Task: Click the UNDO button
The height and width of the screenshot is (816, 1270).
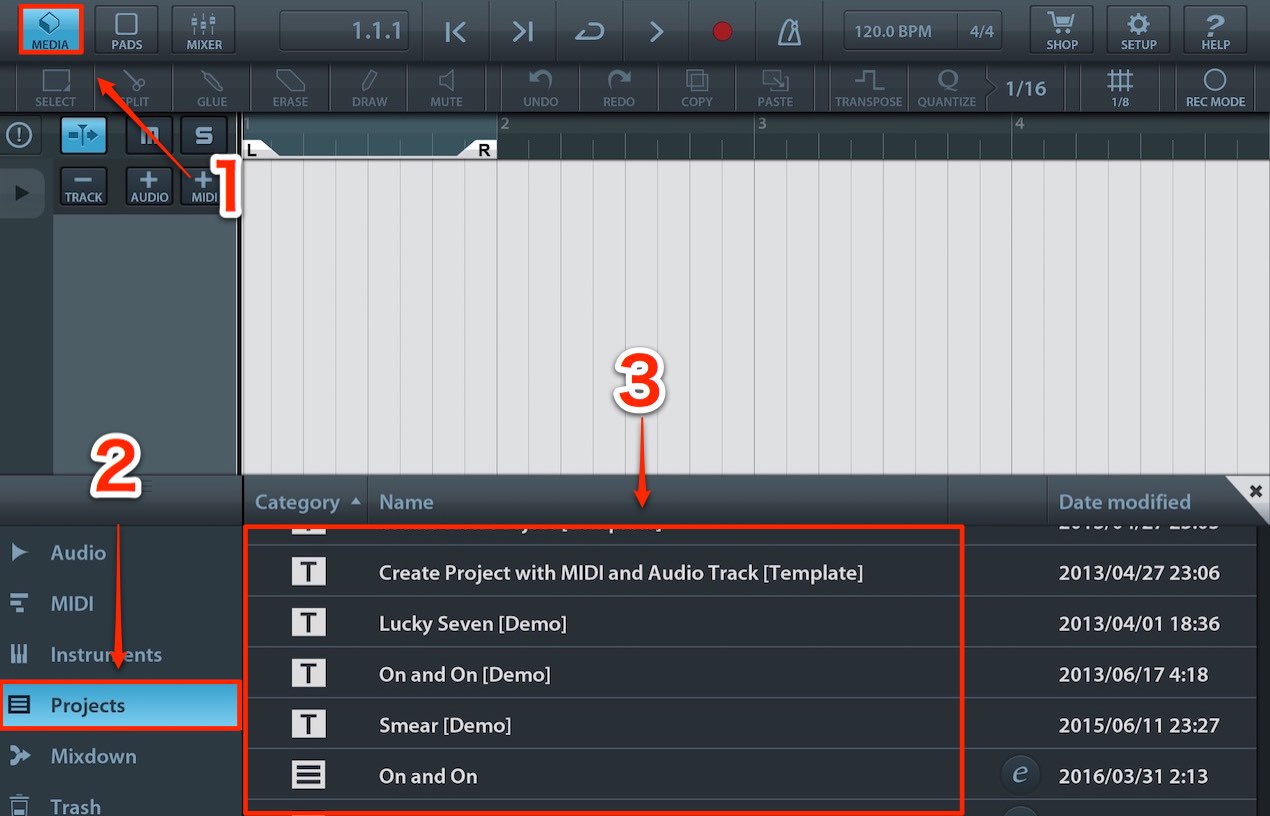Action: [541, 88]
